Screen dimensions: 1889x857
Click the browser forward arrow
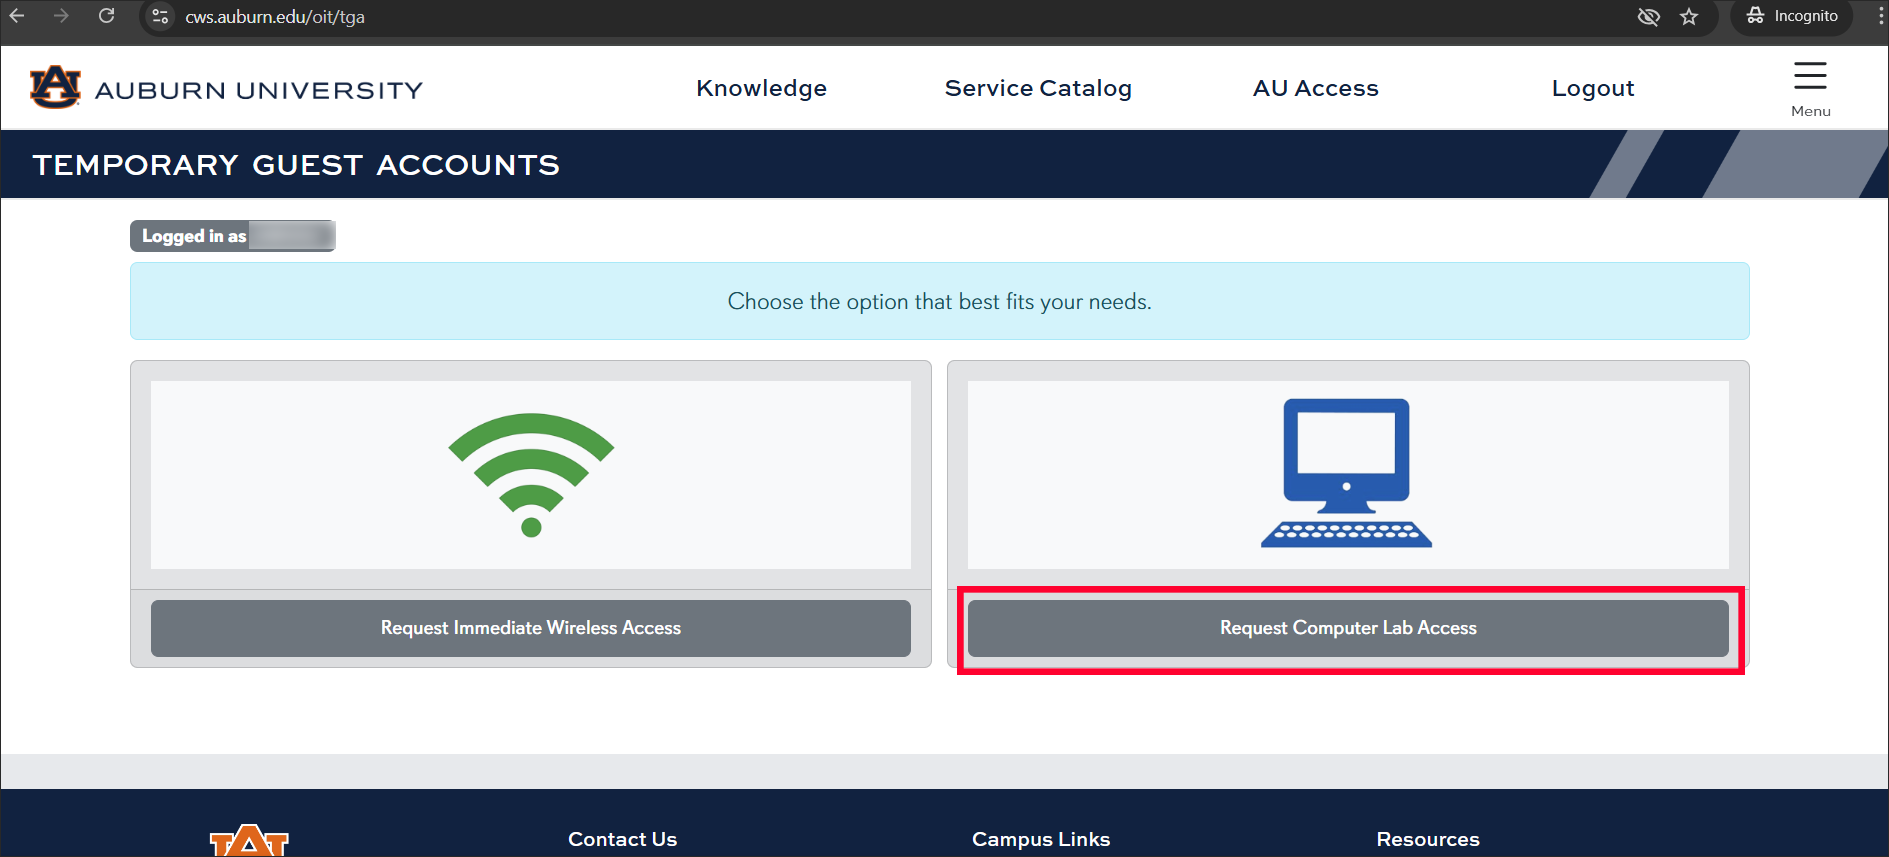point(62,16)
